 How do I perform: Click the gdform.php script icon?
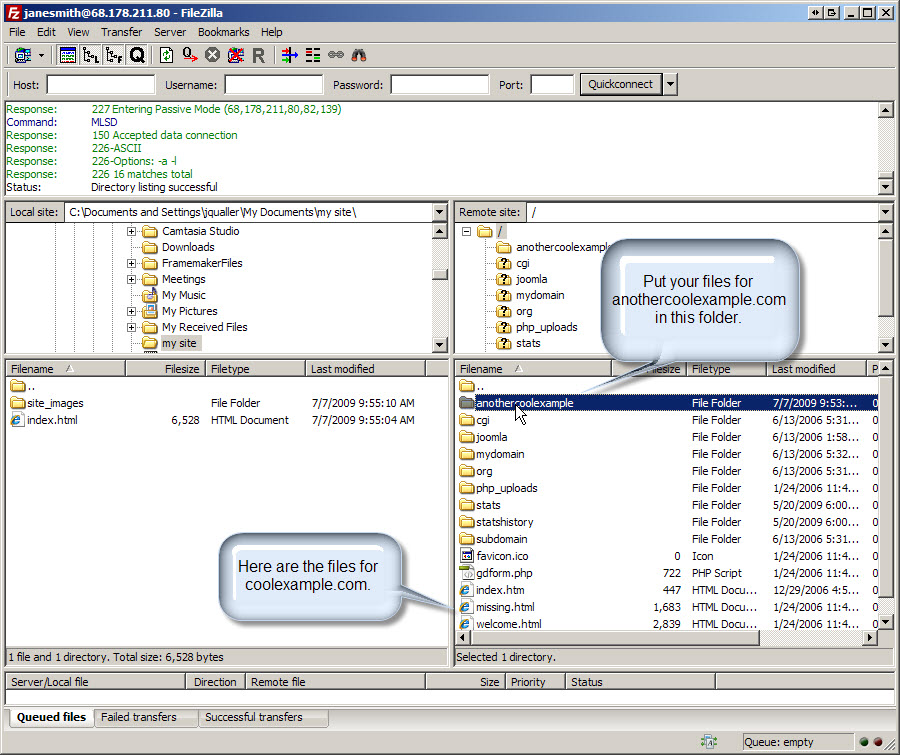(x=467, y=573)
